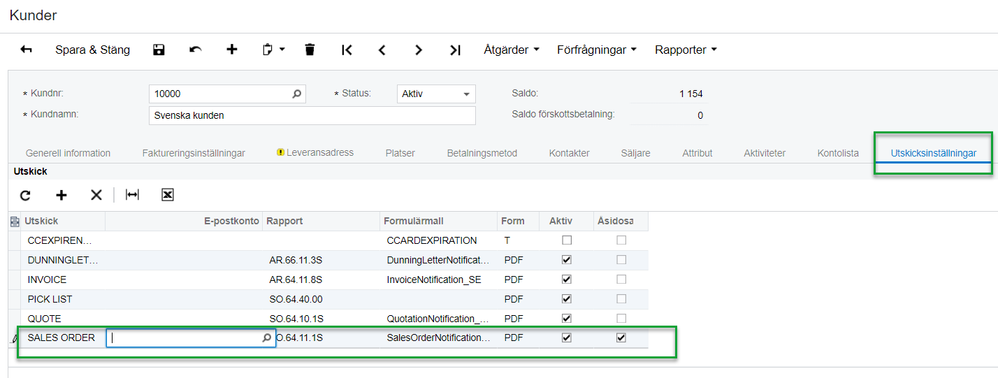Viewport: 998px width, 378px height.
Task: Open the Status dropdown
Action: click(x=436, y=94)
